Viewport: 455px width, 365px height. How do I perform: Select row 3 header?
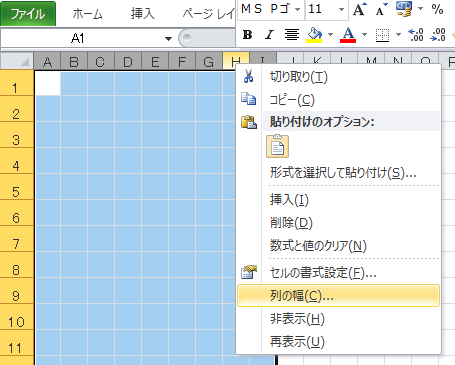pos(17,135)
